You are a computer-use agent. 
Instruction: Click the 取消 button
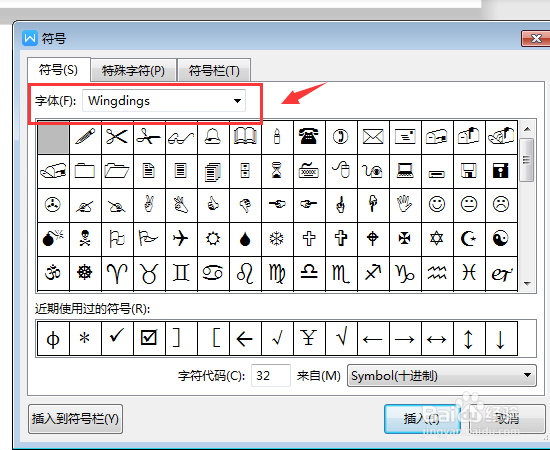(507, 419)
